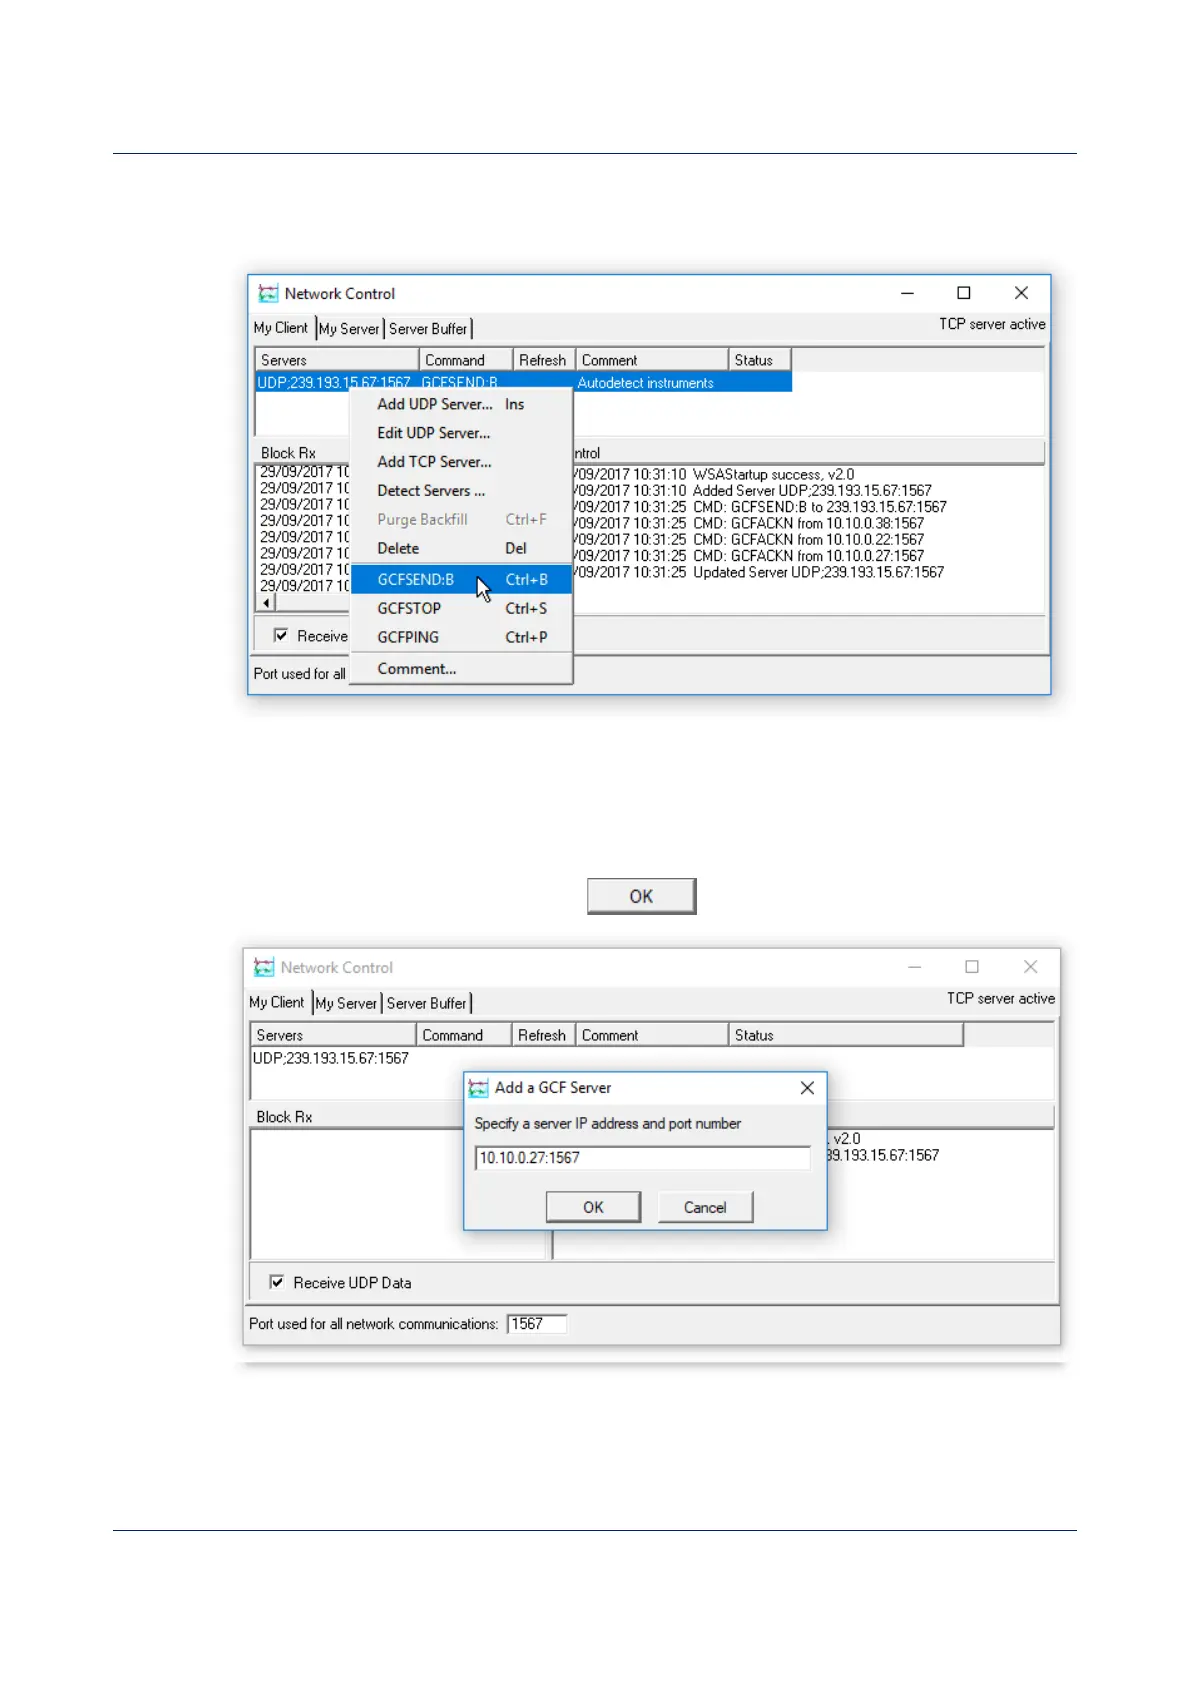Minimize the upper Network Control window
The height and width of the screenshot is (1684, 1191).
point(907,293)
